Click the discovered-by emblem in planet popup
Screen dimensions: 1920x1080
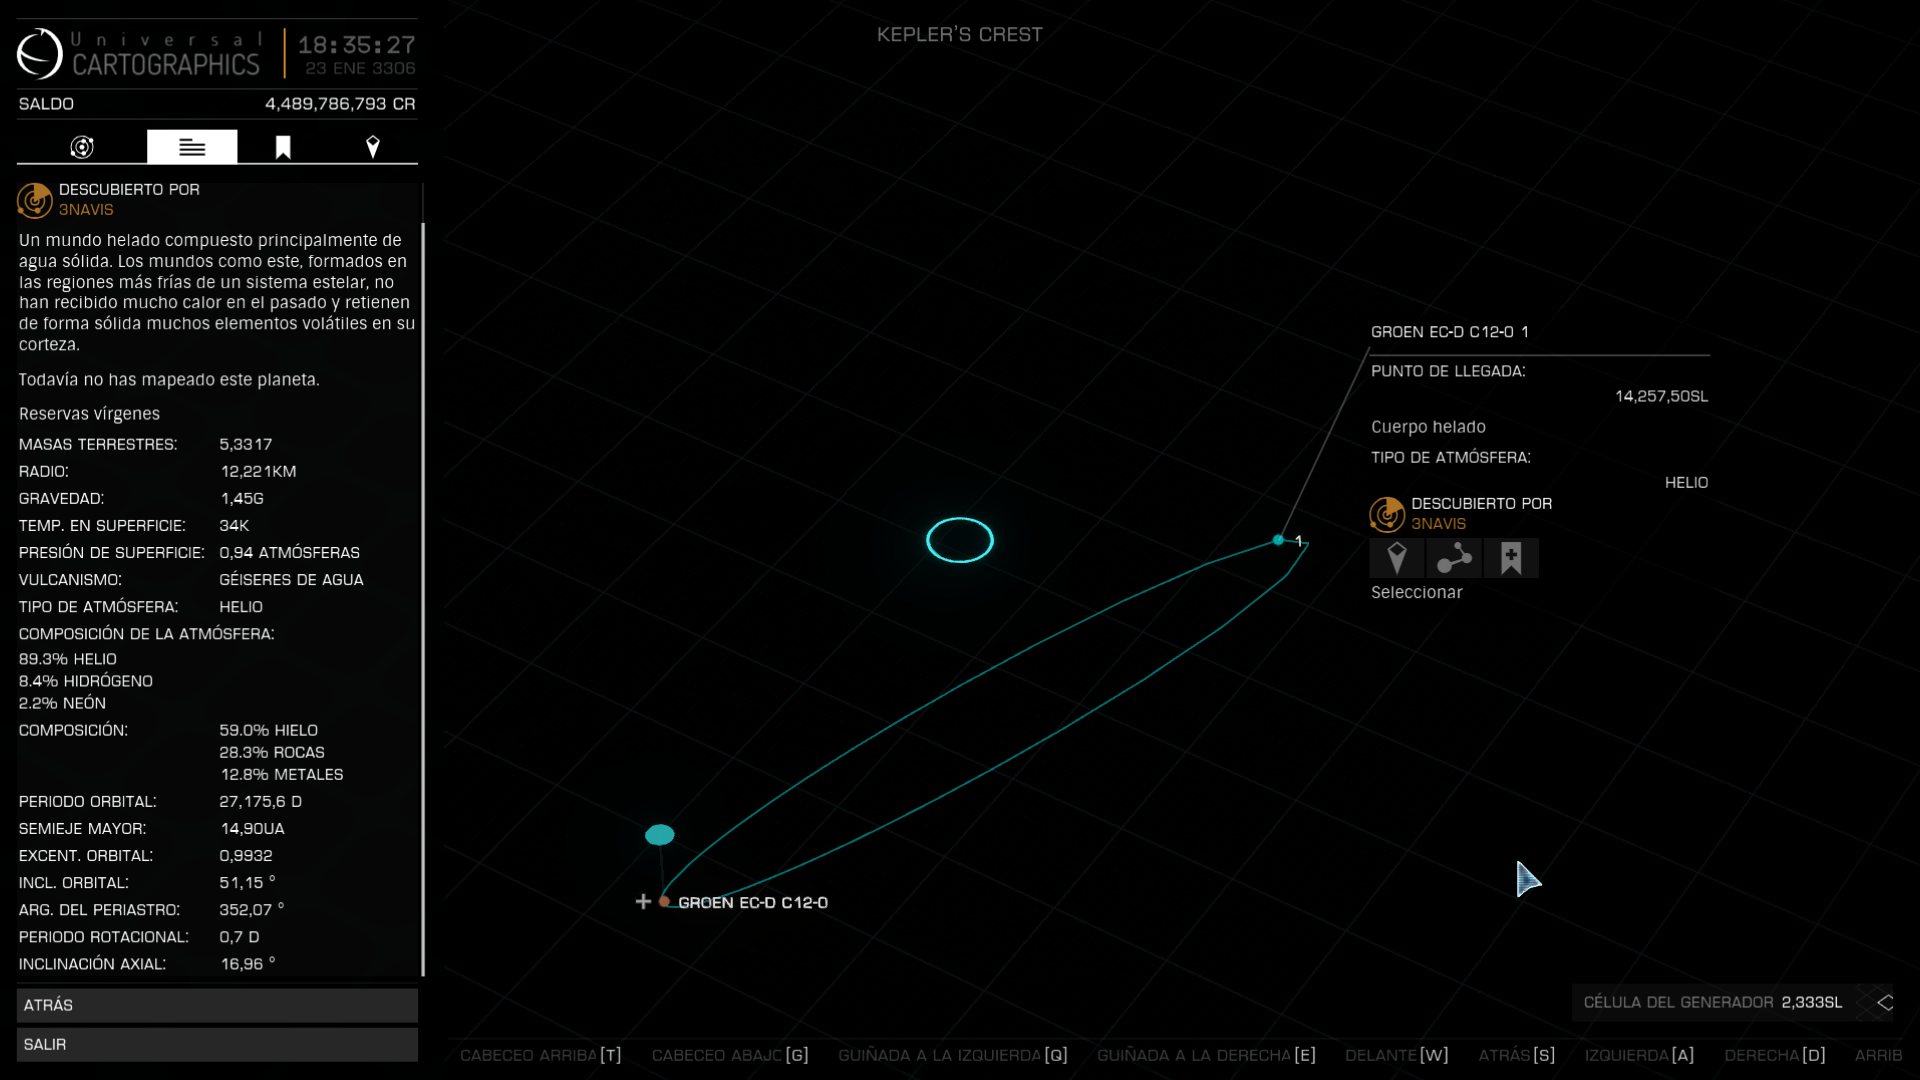coord(1387,514)
